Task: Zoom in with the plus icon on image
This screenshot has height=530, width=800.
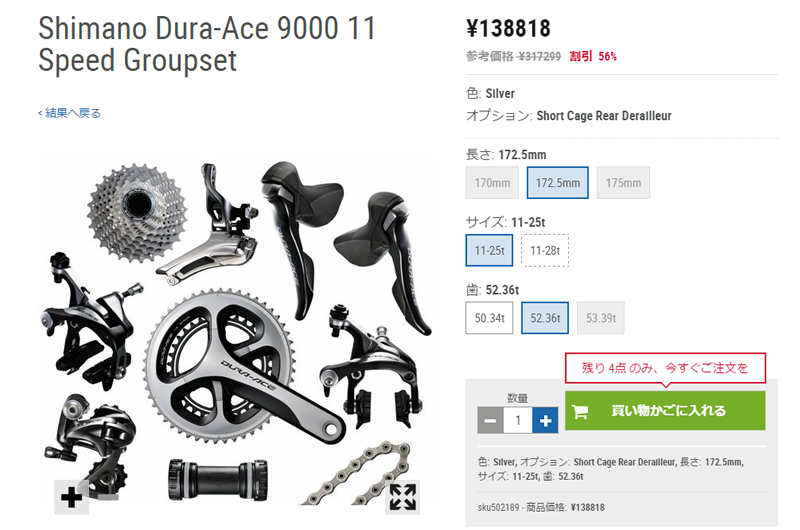Action: (x=71, y=497)
